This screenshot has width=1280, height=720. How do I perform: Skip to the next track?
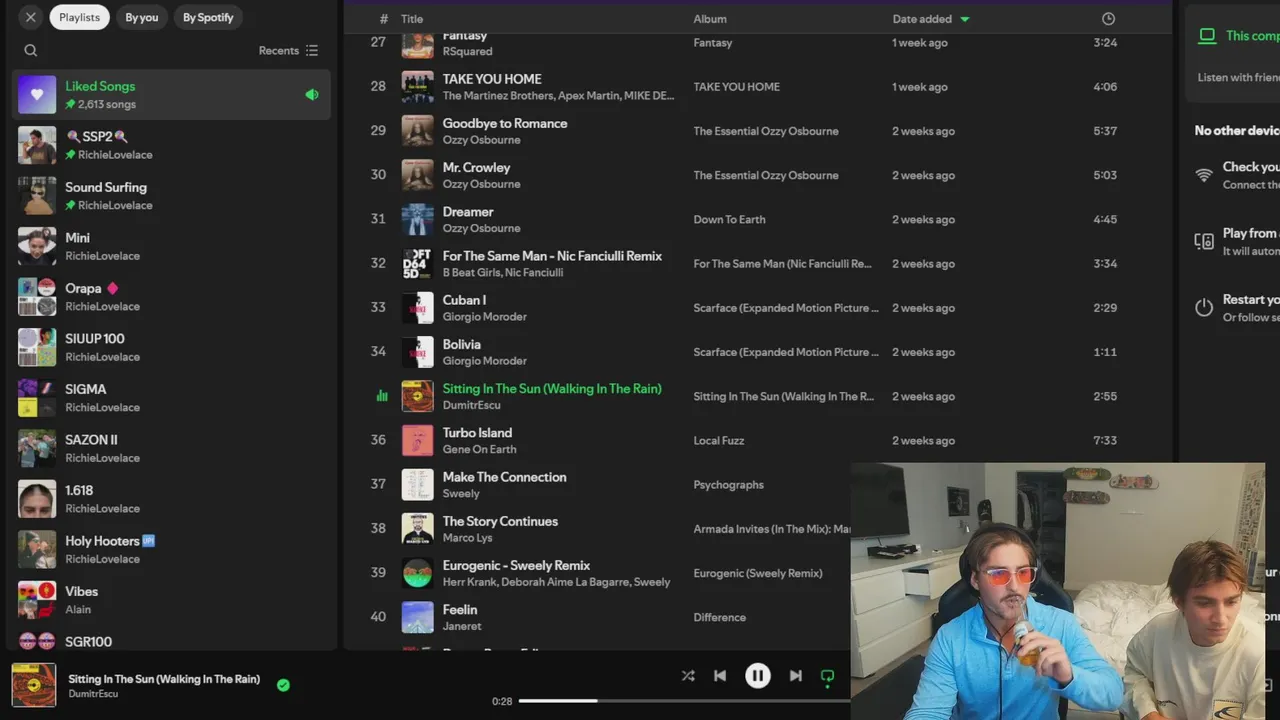(795, 676)
